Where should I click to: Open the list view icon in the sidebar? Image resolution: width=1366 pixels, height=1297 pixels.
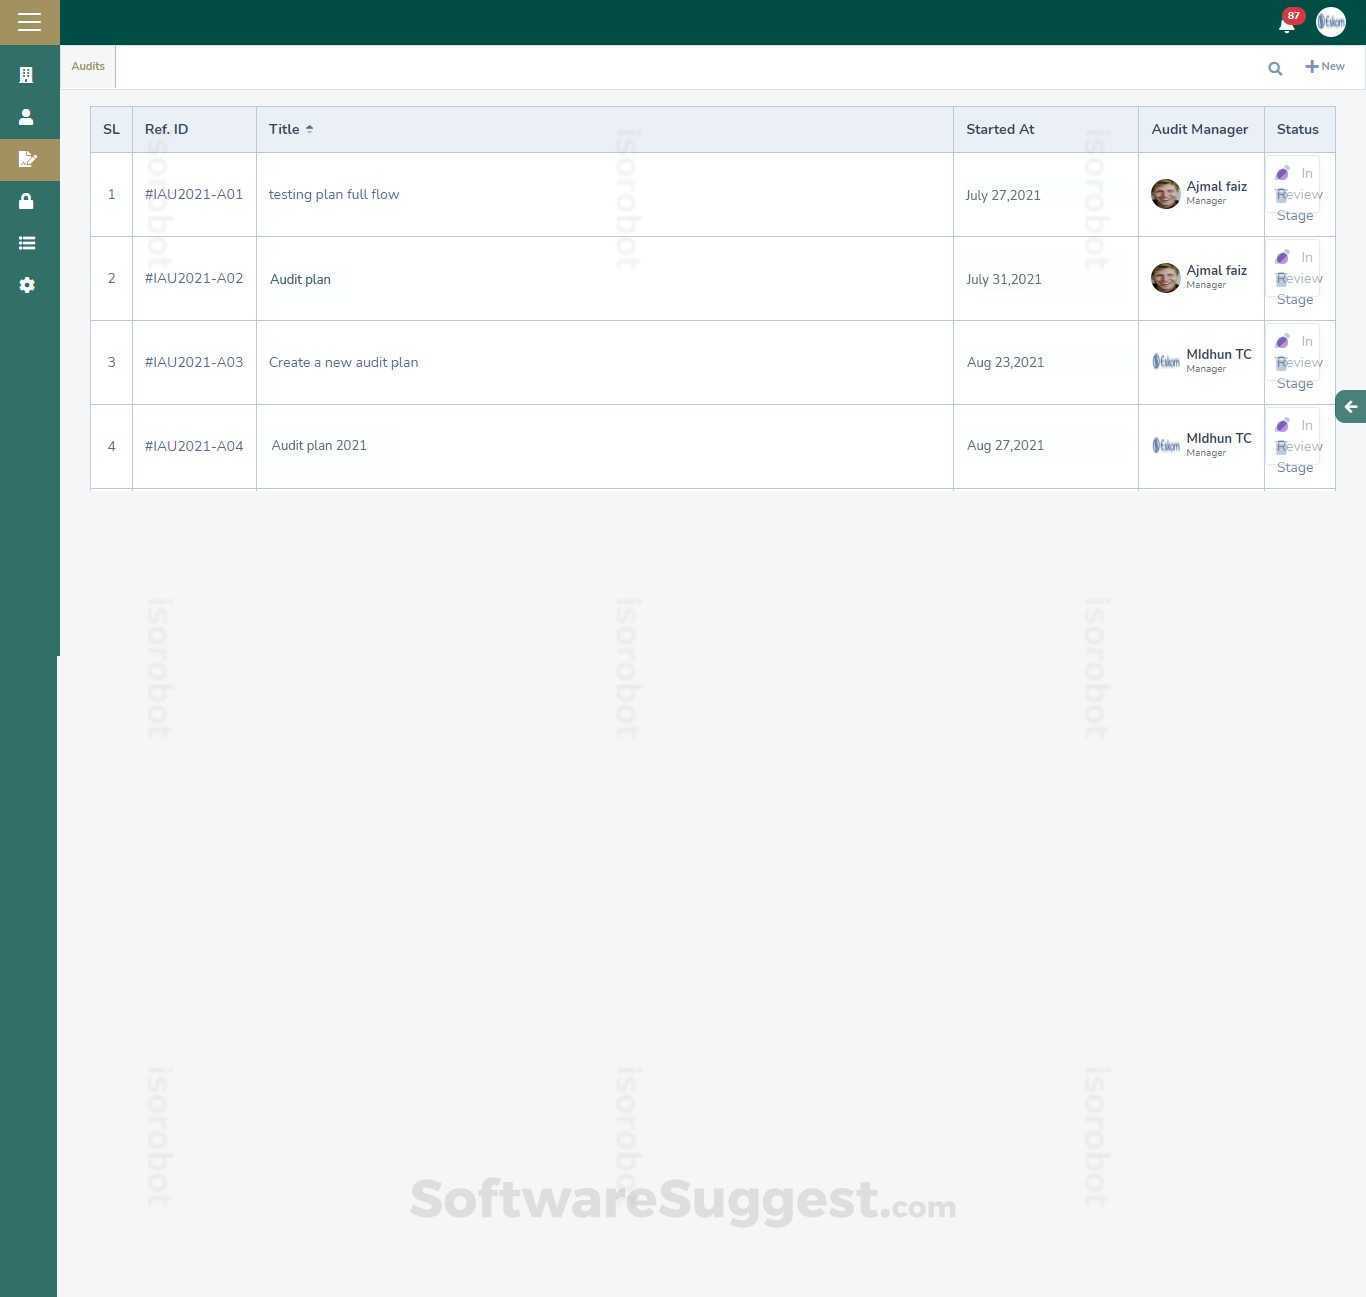(x=26, y=243)
